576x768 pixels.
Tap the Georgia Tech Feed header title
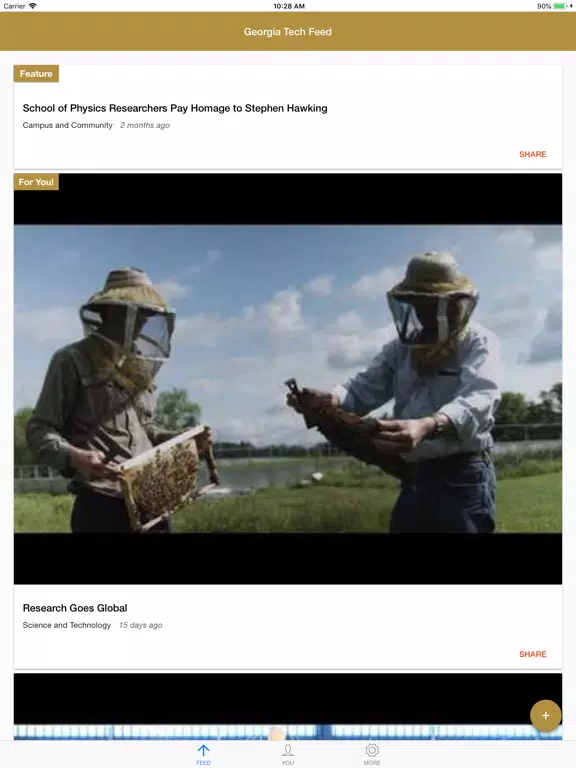pos(288,32)
